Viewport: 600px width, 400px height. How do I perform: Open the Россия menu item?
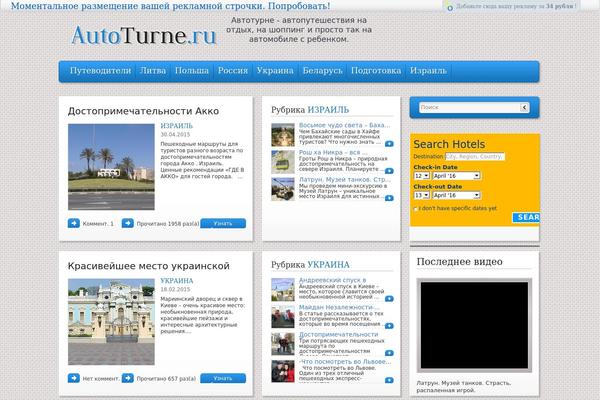point(233,71)
